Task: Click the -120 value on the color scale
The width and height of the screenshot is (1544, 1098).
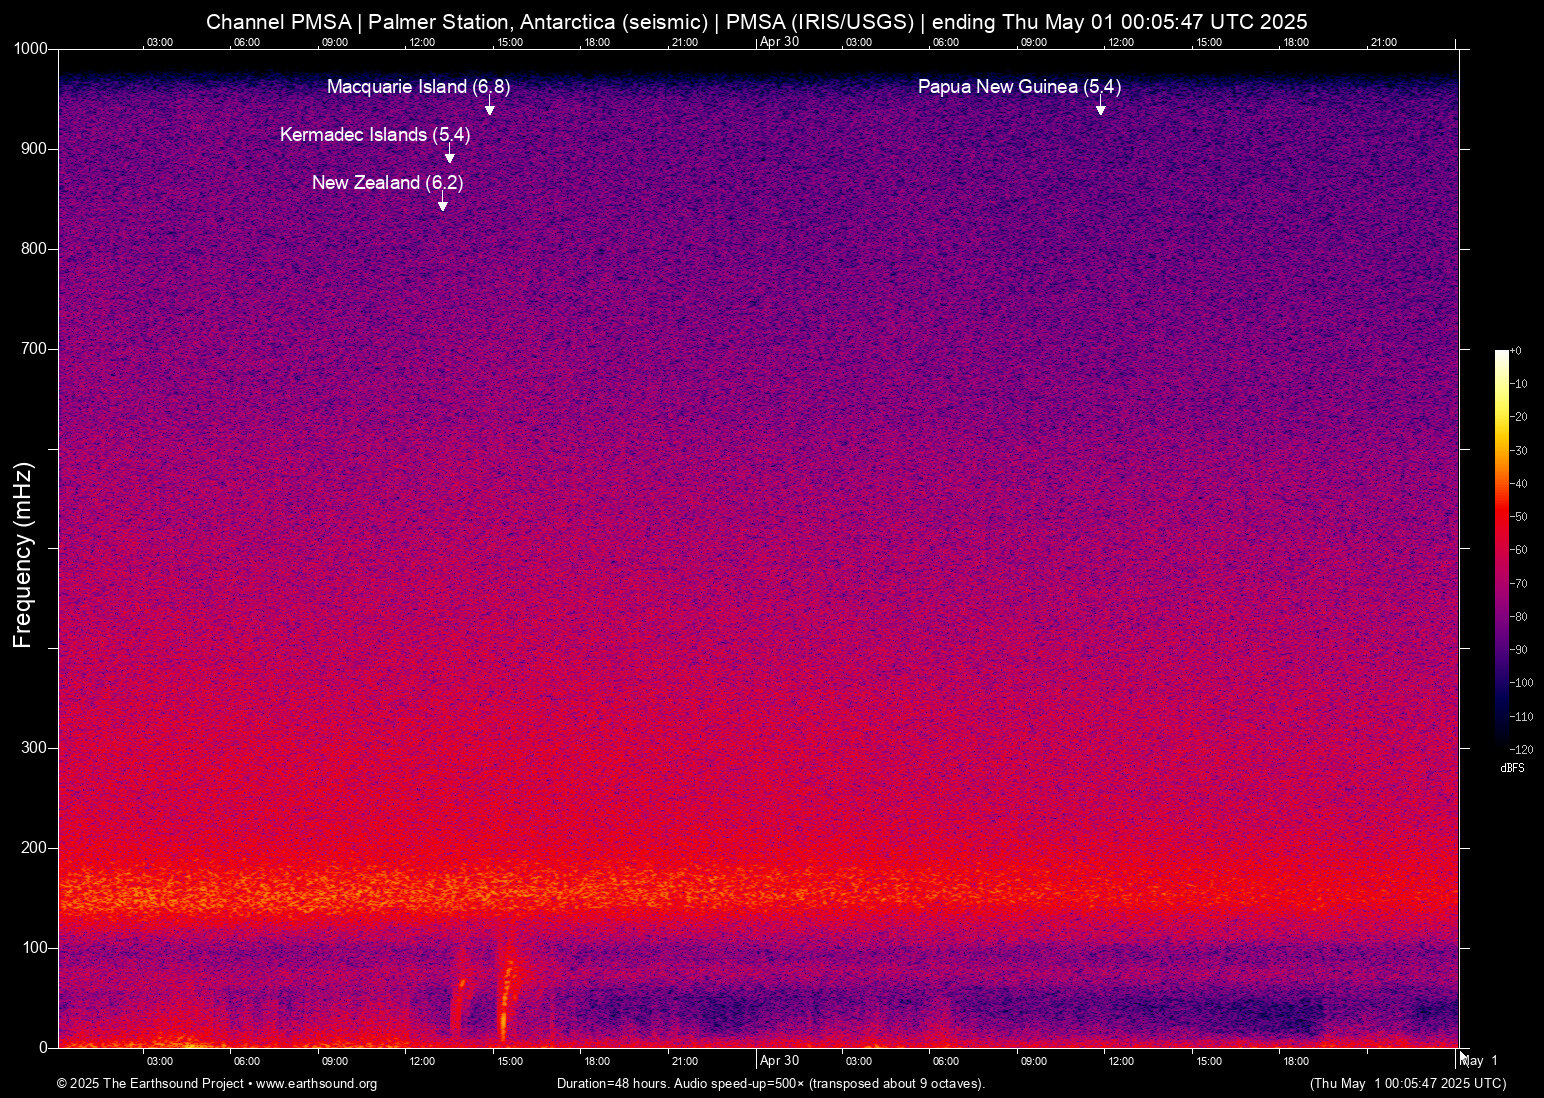Action: [x=1522, y=750]
